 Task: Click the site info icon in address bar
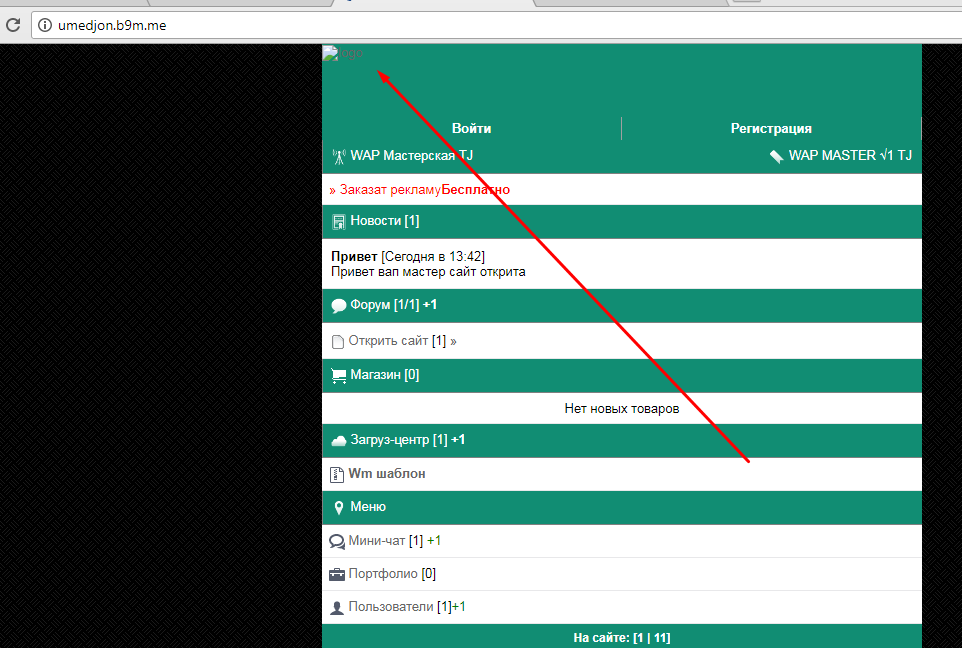coord(45,25)
